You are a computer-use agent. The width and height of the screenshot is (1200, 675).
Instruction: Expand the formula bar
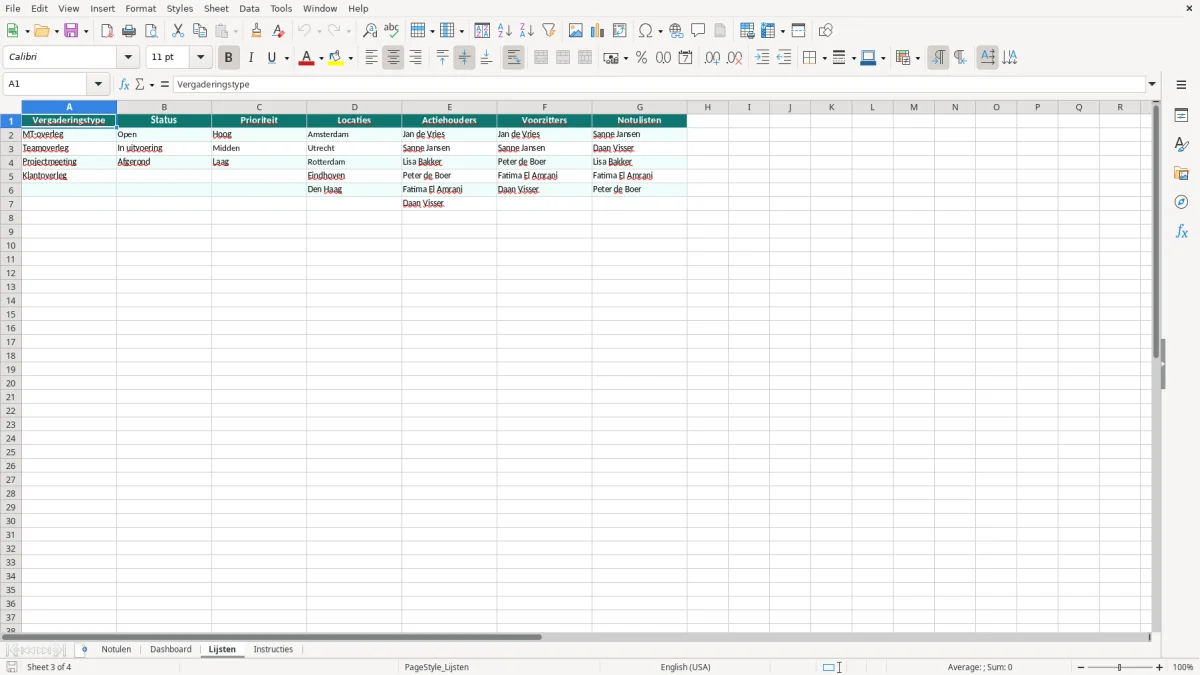pyautogui.click(x=1152, y=85)
